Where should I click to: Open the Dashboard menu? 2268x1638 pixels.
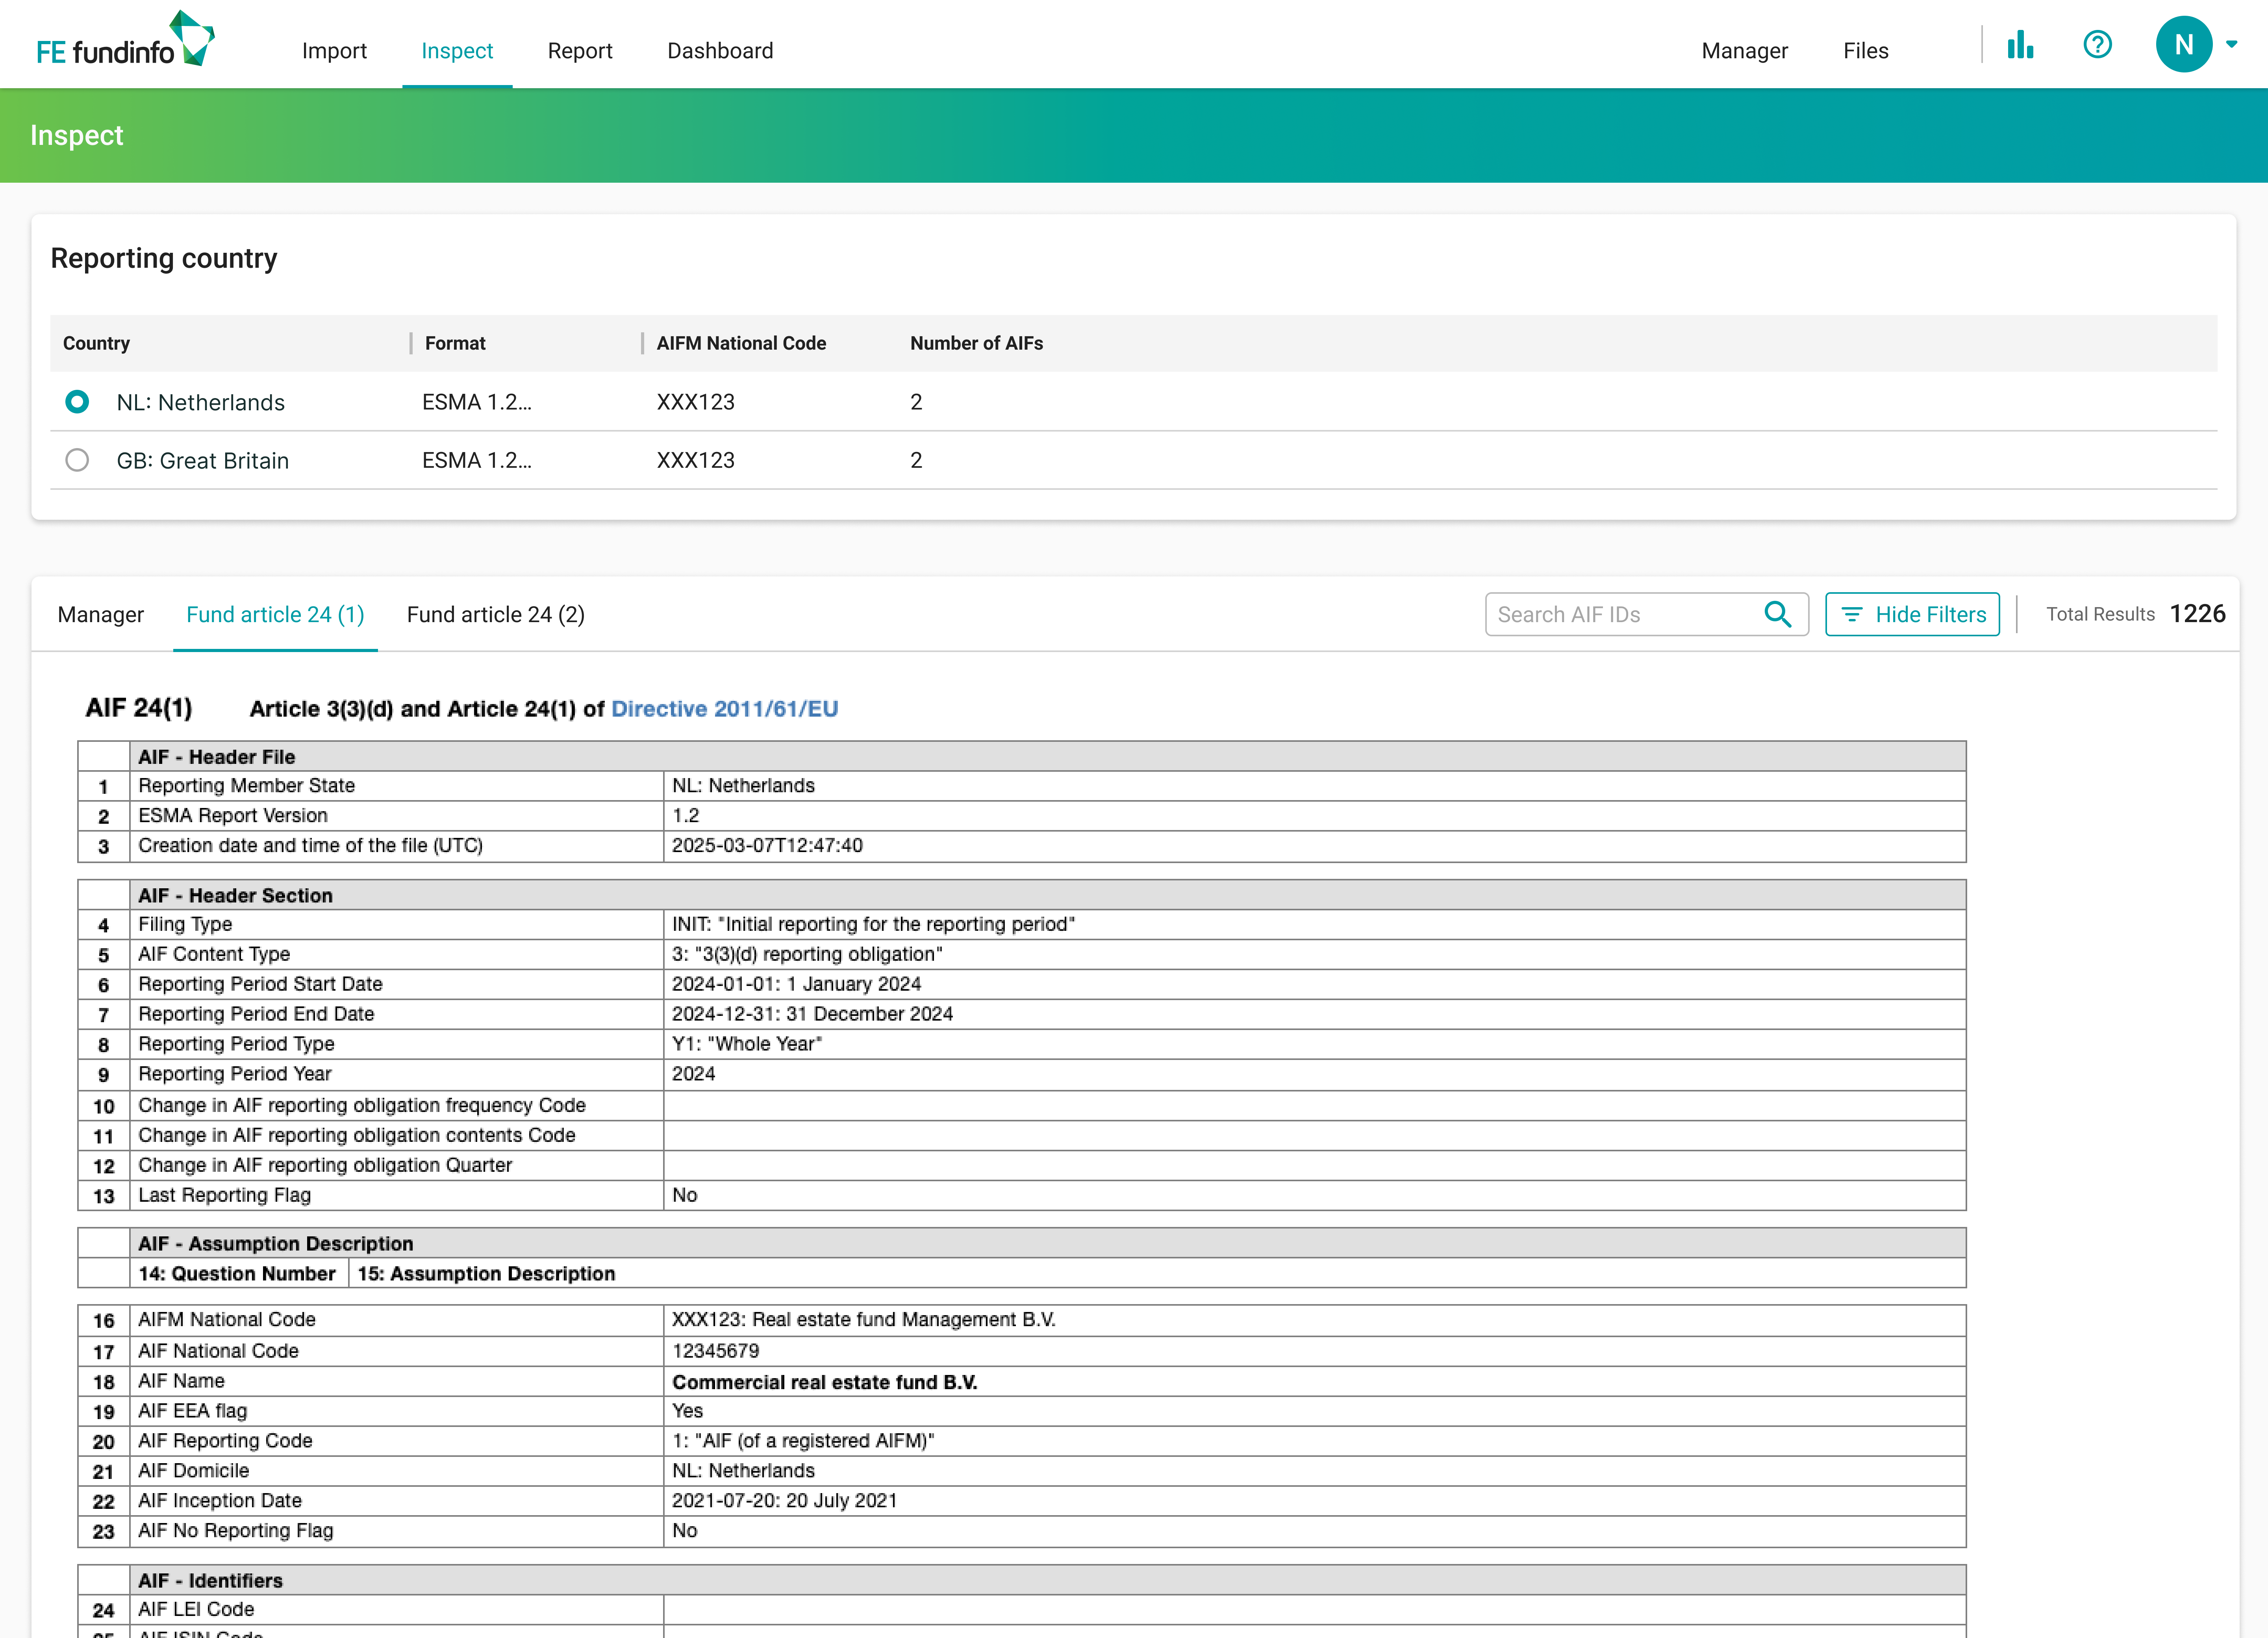pyautogui.click(x=720, y=51)
